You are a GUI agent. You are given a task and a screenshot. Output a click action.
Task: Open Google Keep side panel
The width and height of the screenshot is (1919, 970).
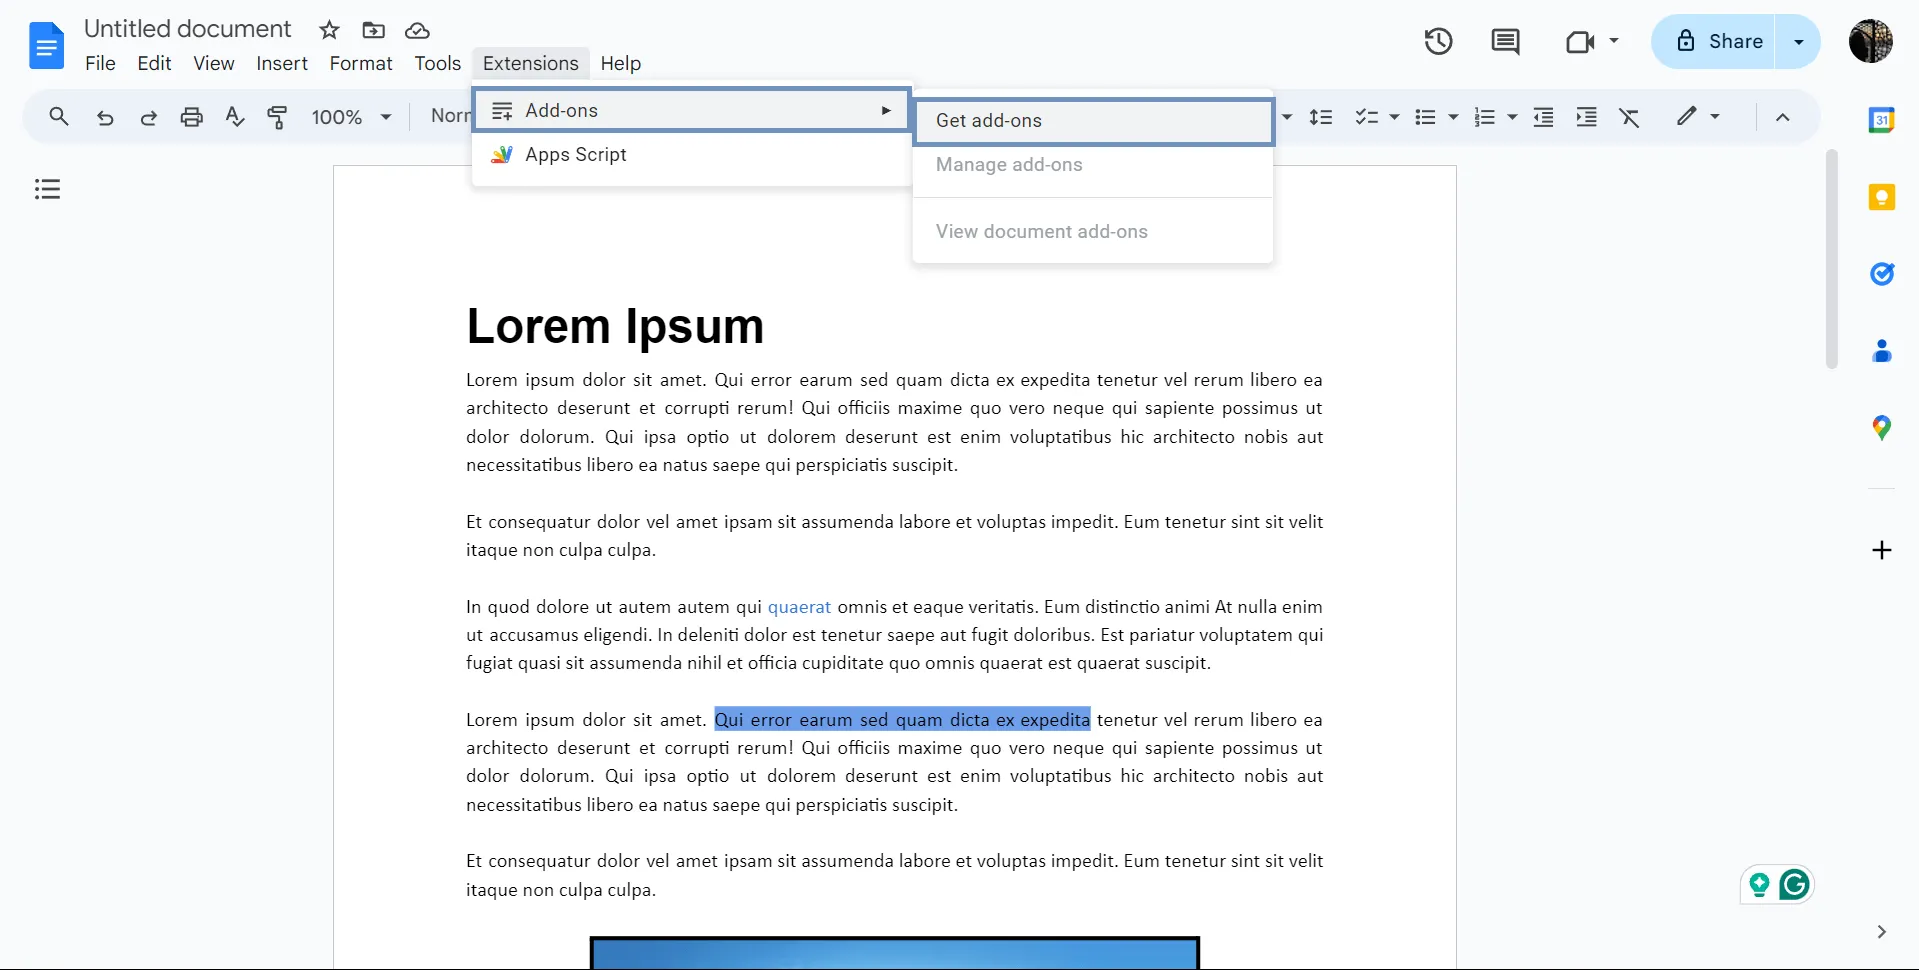click(1881, 197)
